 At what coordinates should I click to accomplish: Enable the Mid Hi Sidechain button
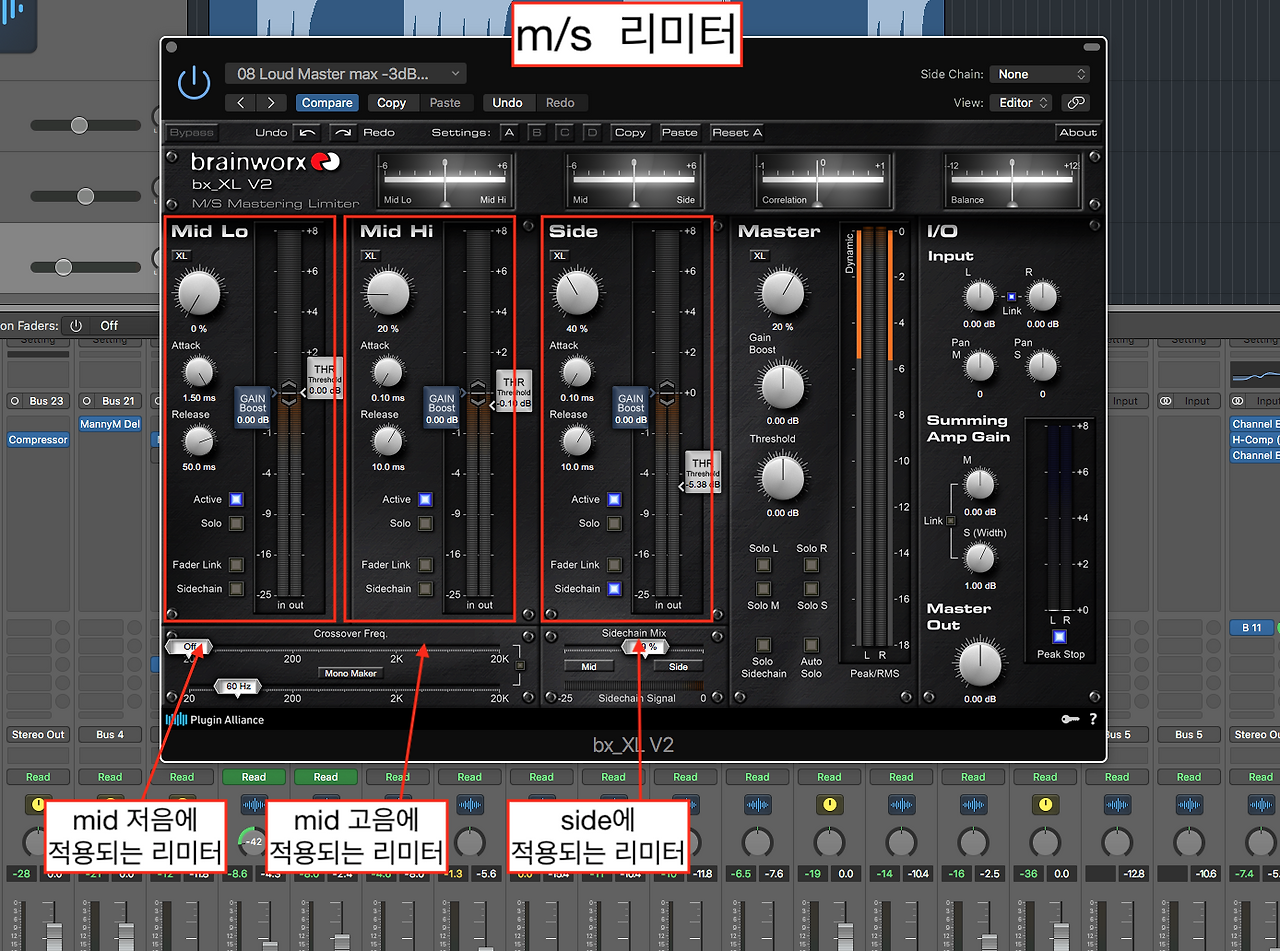pos(425,589)
